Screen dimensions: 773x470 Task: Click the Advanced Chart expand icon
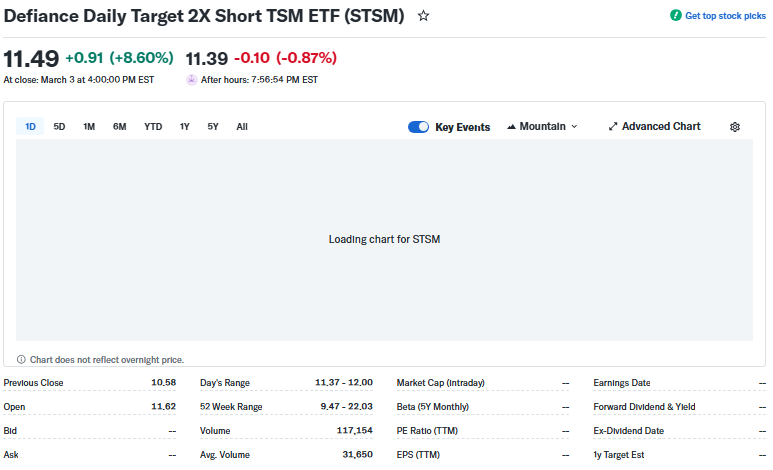click(613, 127)
